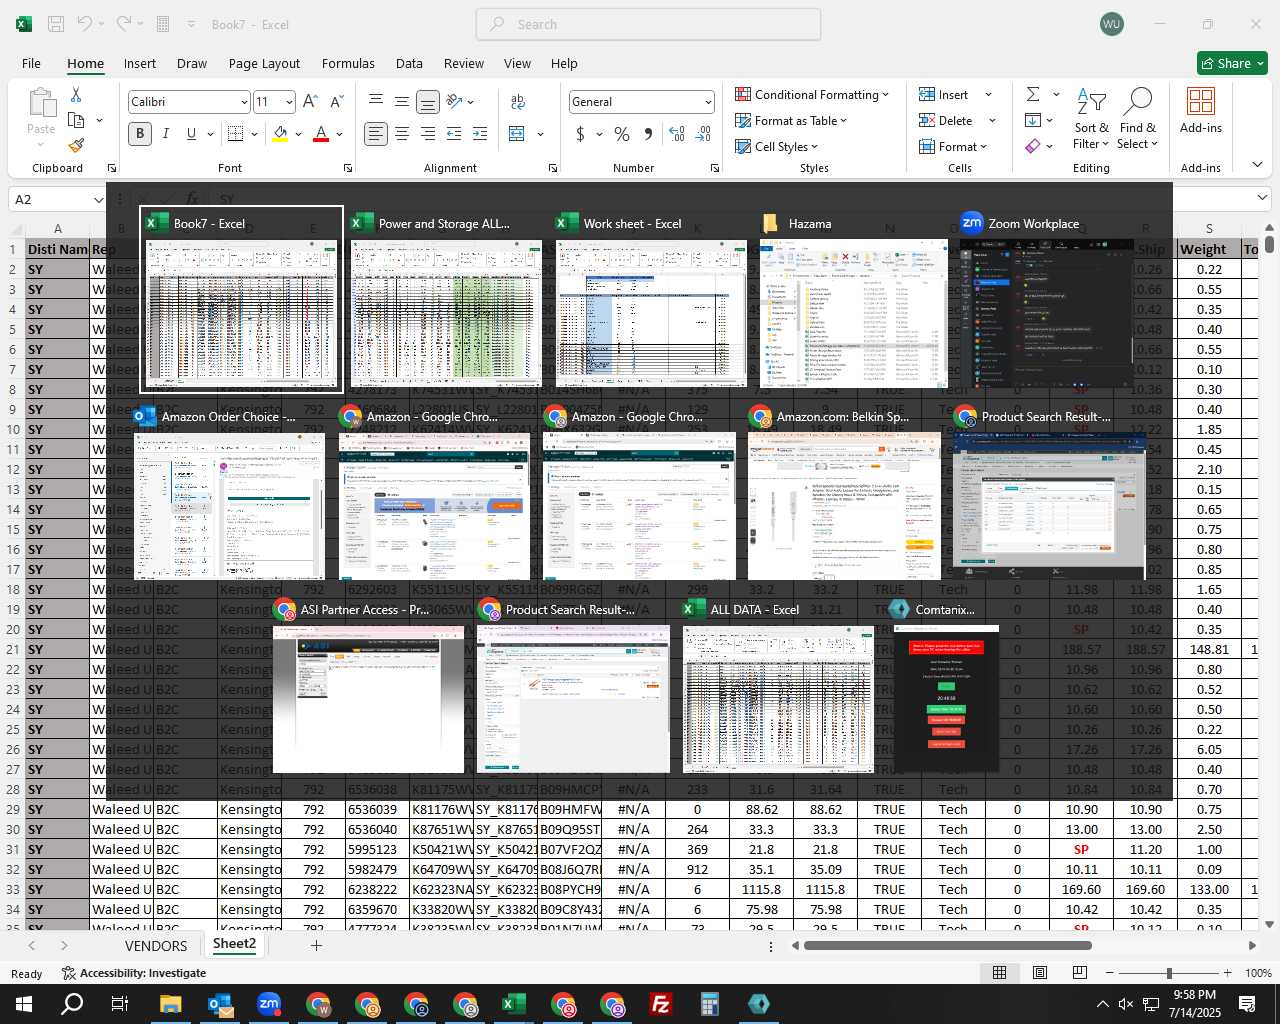Expand Number Format General dropdown
This screenshot has height=1024, width=1280.
click(708, 102)
